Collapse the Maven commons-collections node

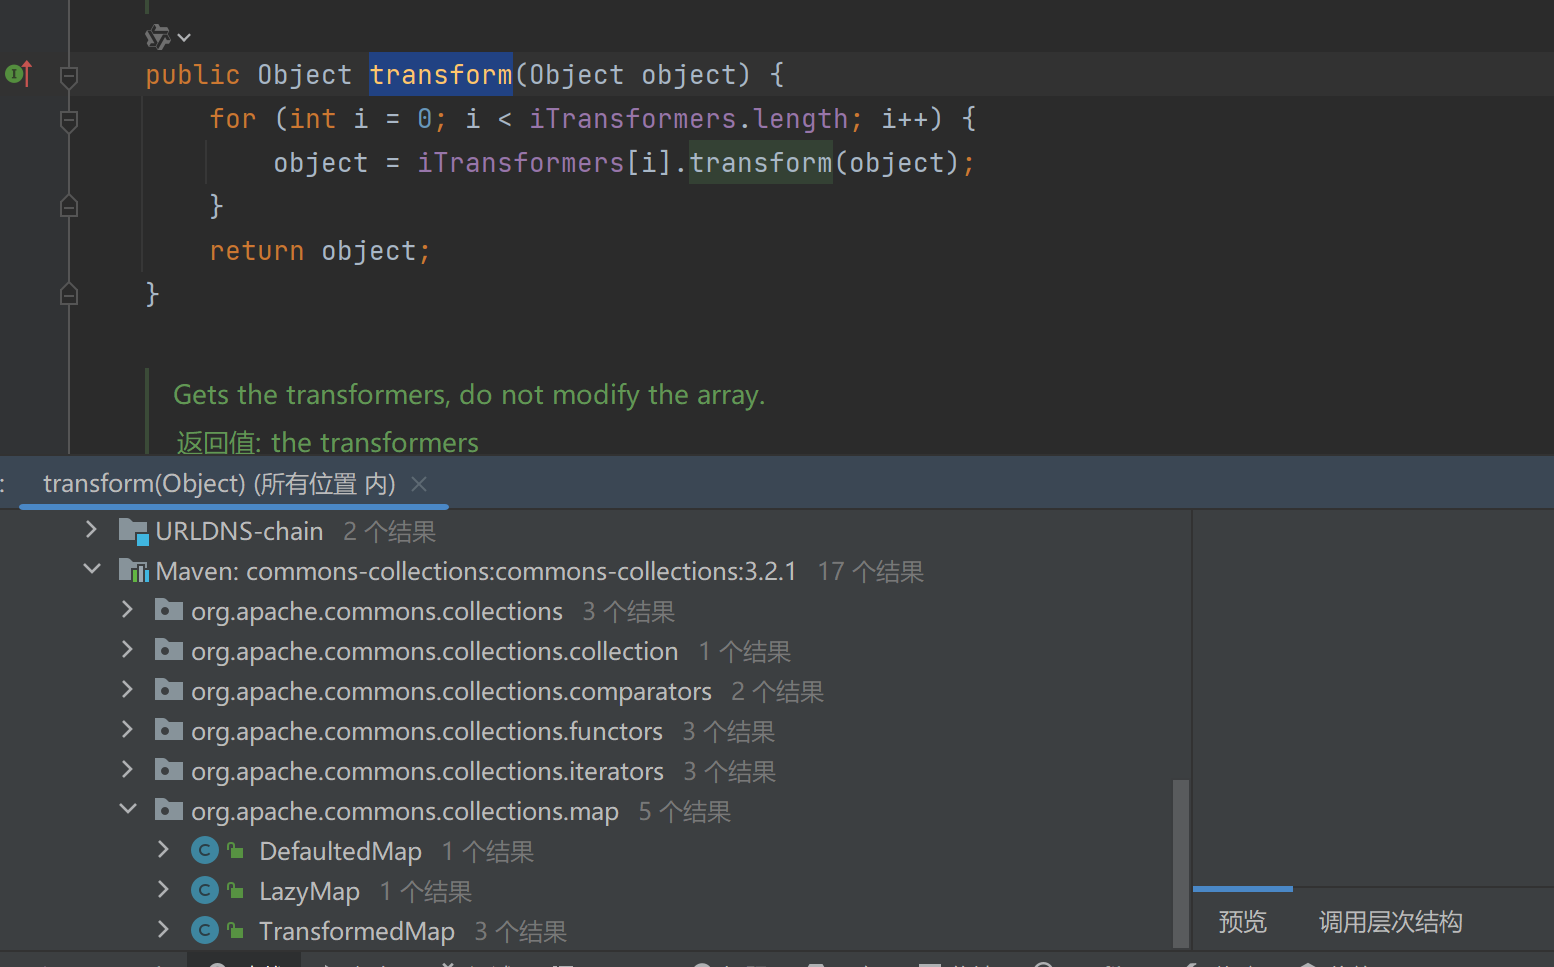(x=92, y=569)
